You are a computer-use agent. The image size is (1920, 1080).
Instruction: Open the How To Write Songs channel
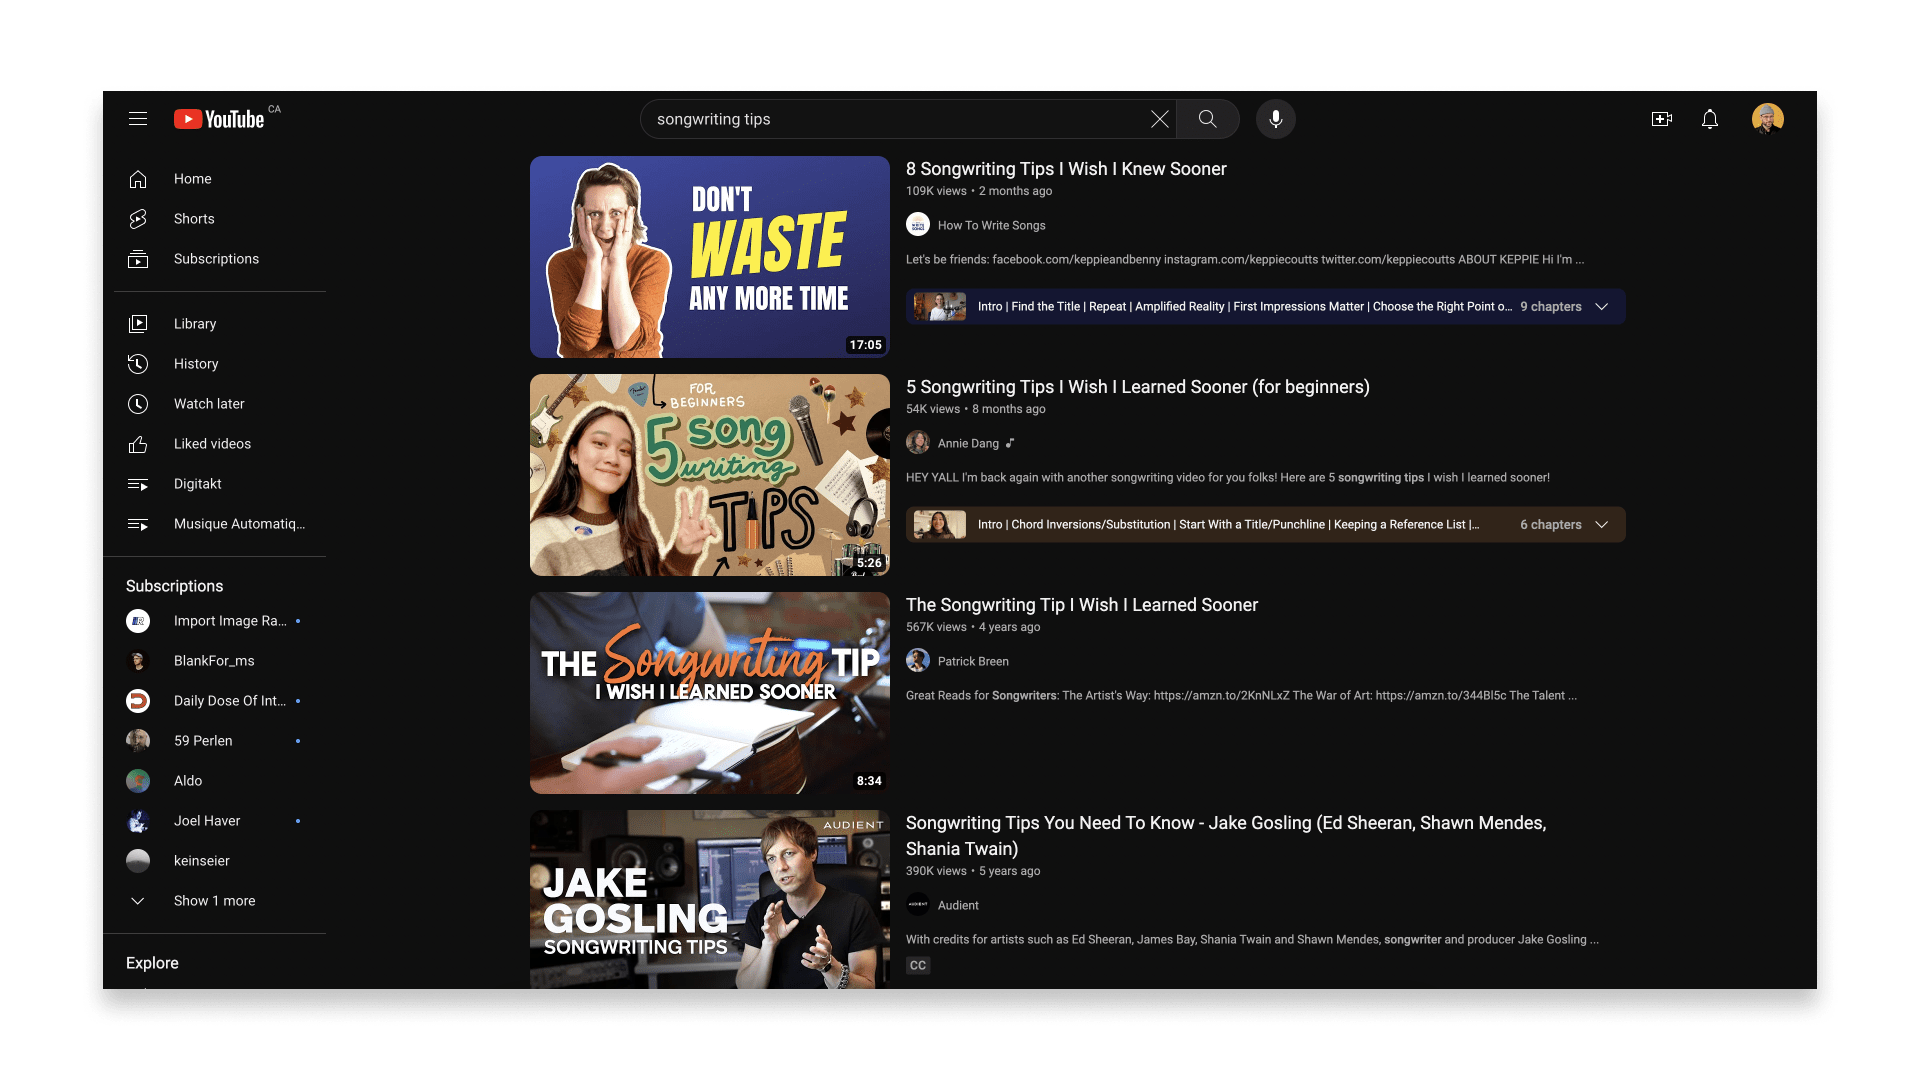coord(991,225)
